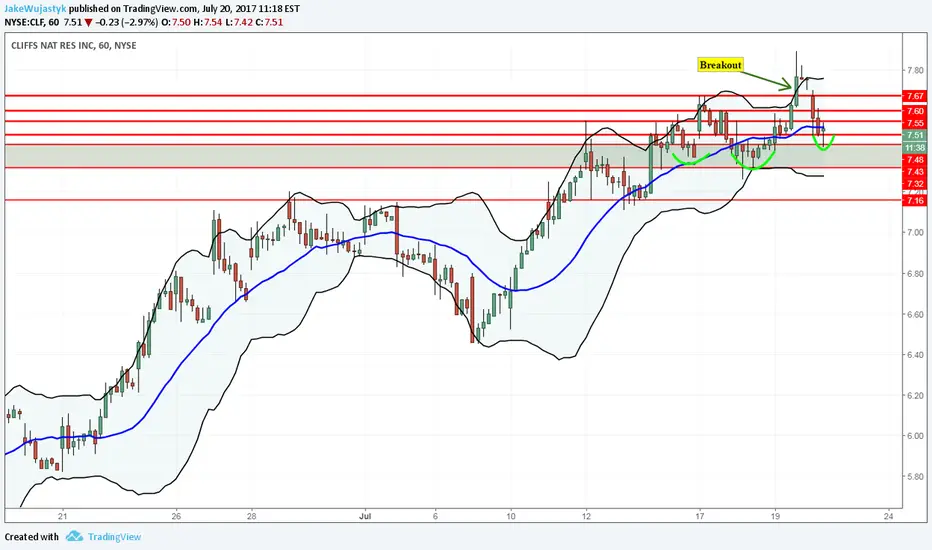Select the red 7.16 price level tag
The image size is (932, 550).
tap(914, 201)
